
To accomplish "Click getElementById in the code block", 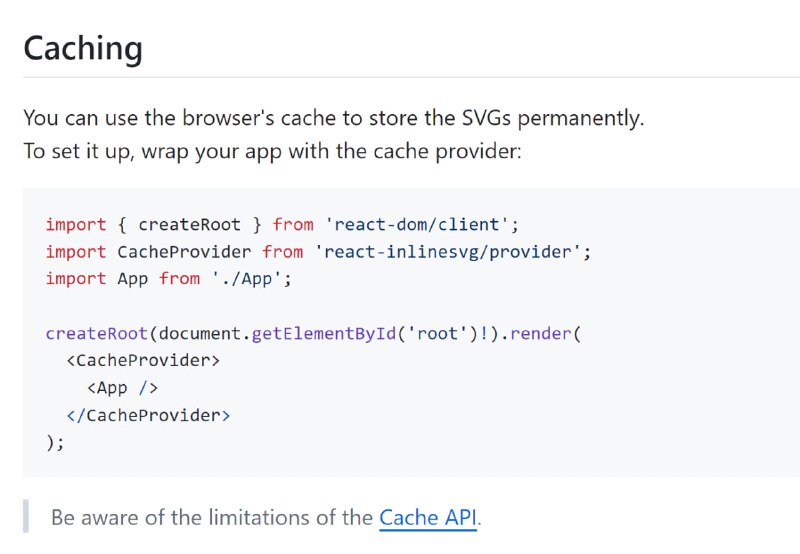I will pyautogui.click(x=324, y=333).
